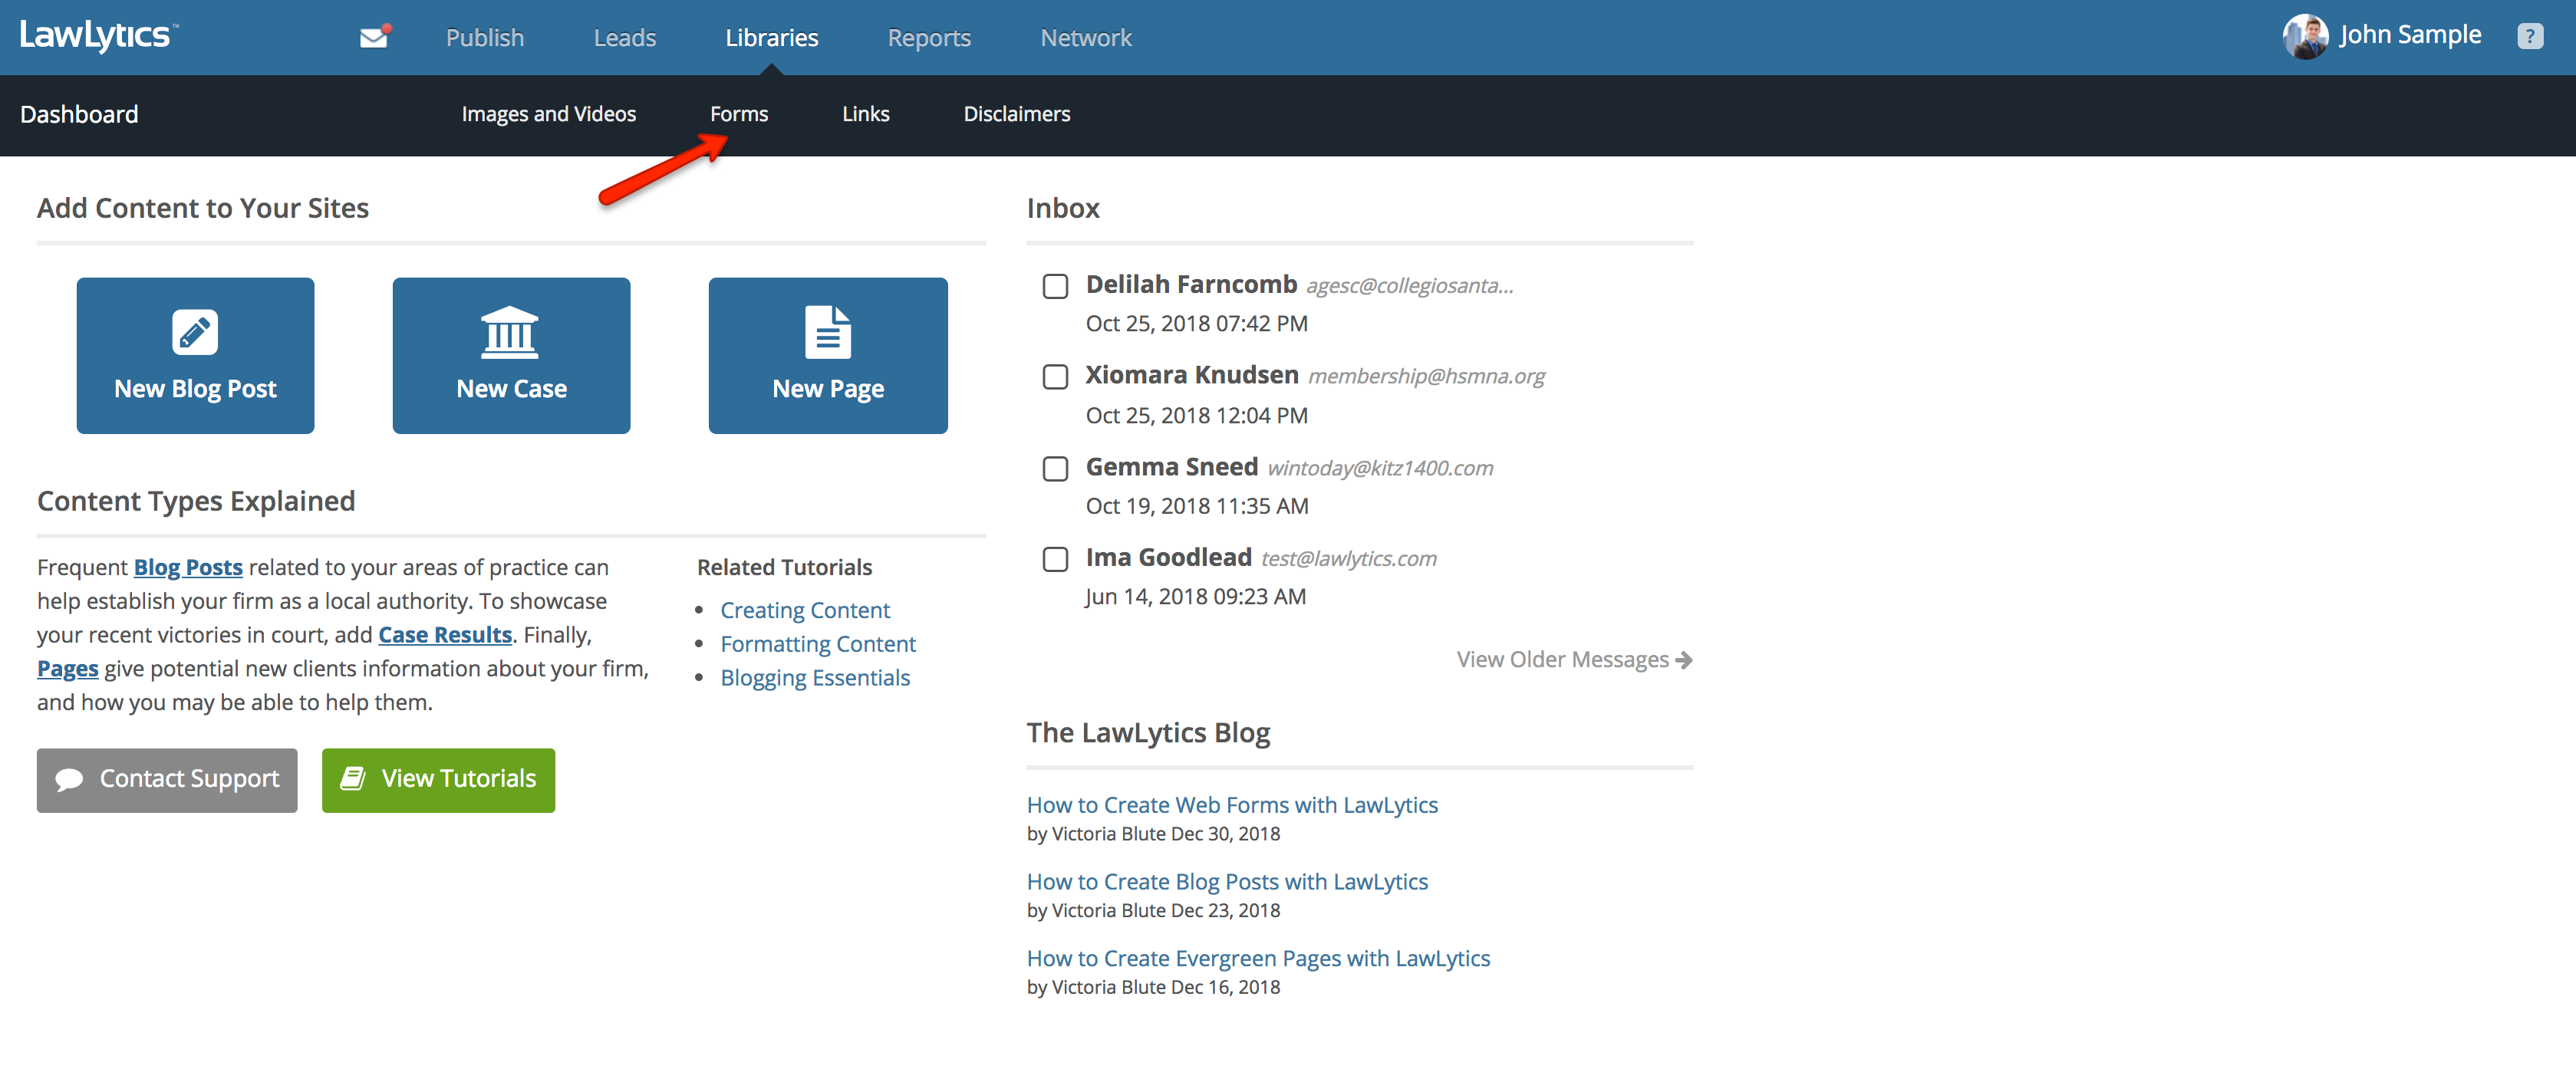The image size is (2576, 1069).
Task: Click the help question mark icon
Action: 2529,37
